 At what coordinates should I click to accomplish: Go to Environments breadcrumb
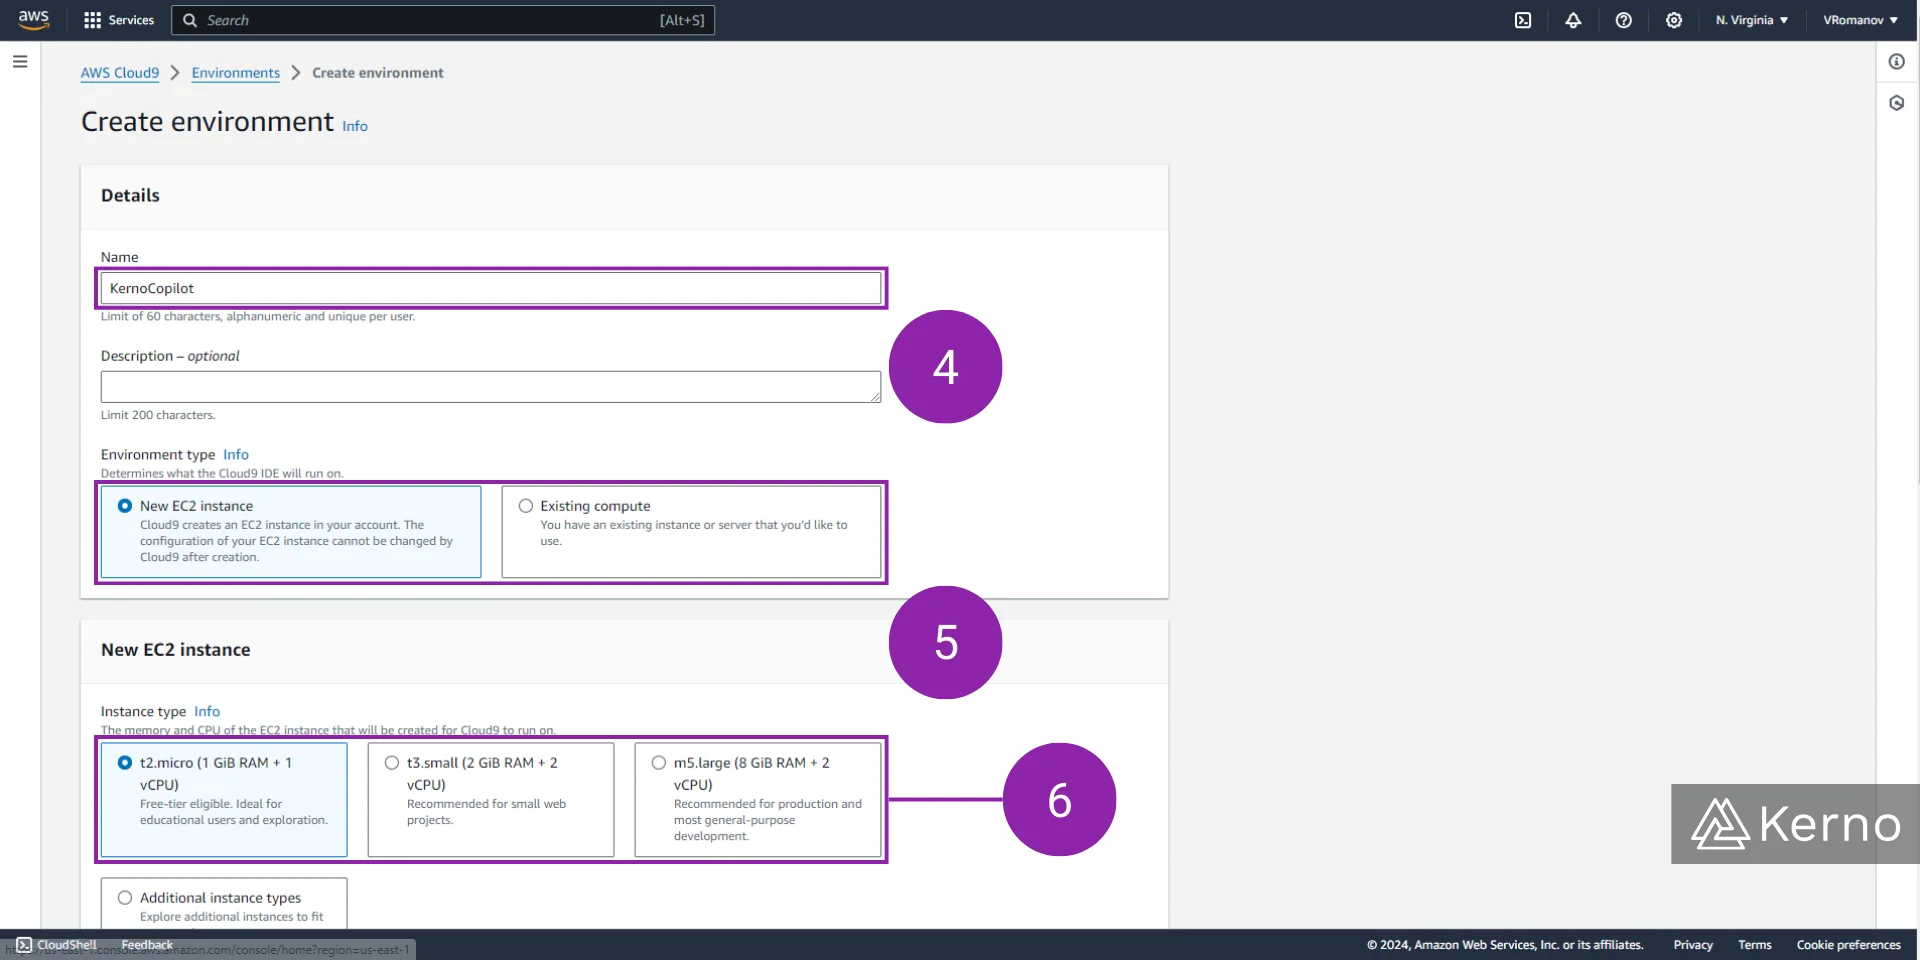click(236, 73)
